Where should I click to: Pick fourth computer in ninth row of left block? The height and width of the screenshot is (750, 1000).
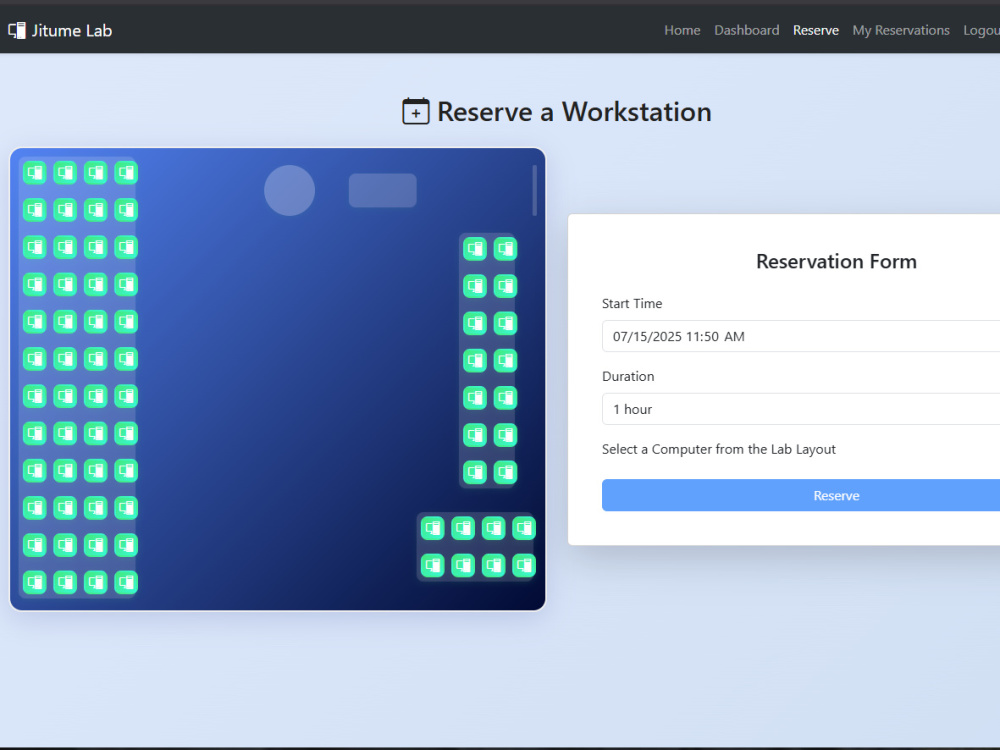[x=126, y=470]
